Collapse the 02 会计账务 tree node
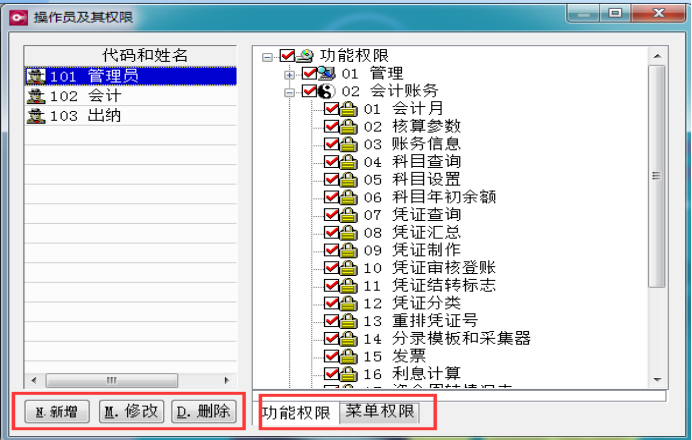The width and height of the screenshot is (692, 440). [290, 92]
